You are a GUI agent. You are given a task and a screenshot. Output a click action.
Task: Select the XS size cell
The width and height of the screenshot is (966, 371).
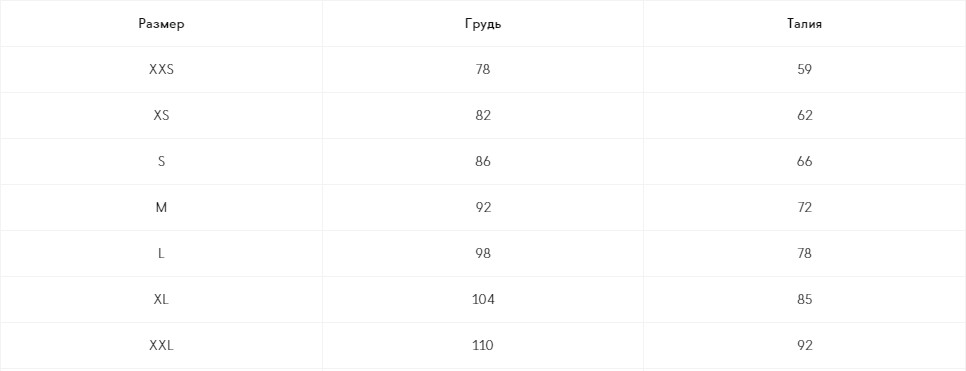161,115
